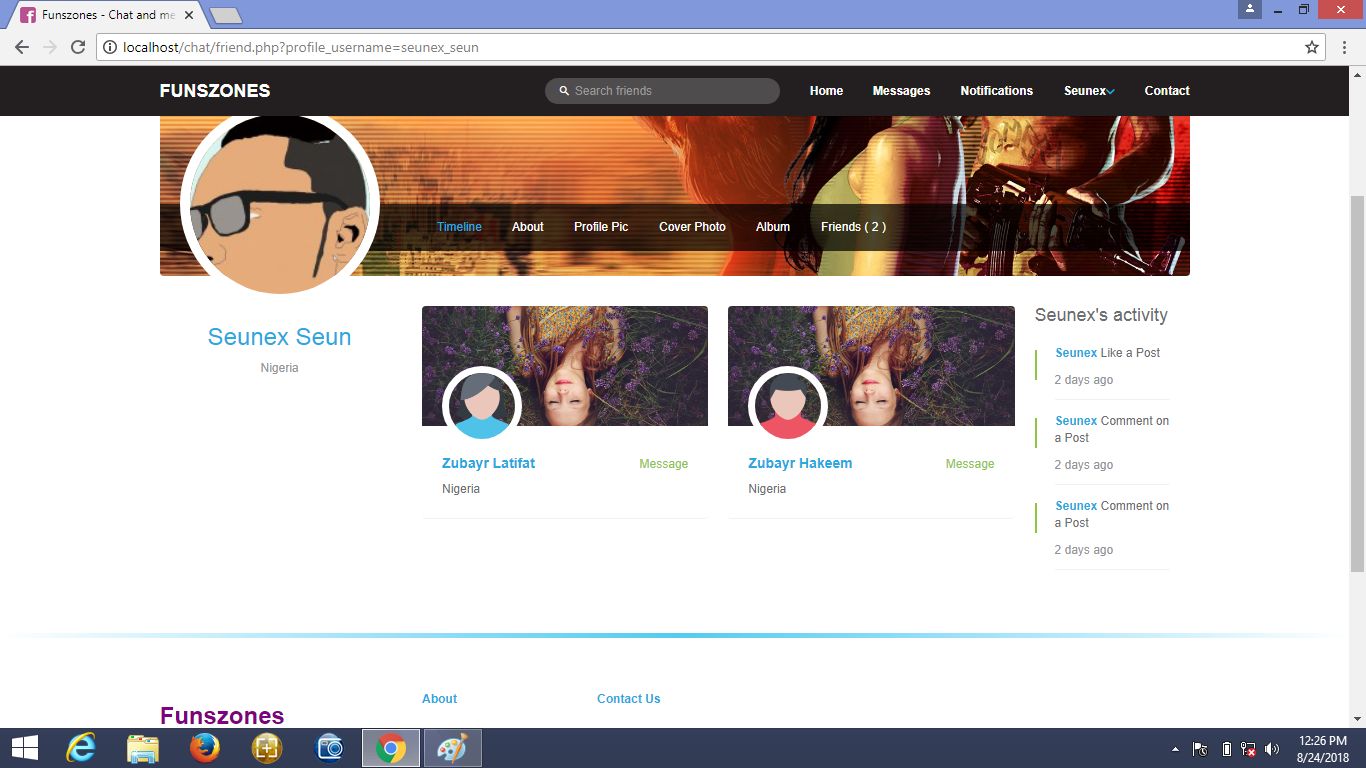
Task: Click the site information icon in address bar
Action: click(110, 47)
